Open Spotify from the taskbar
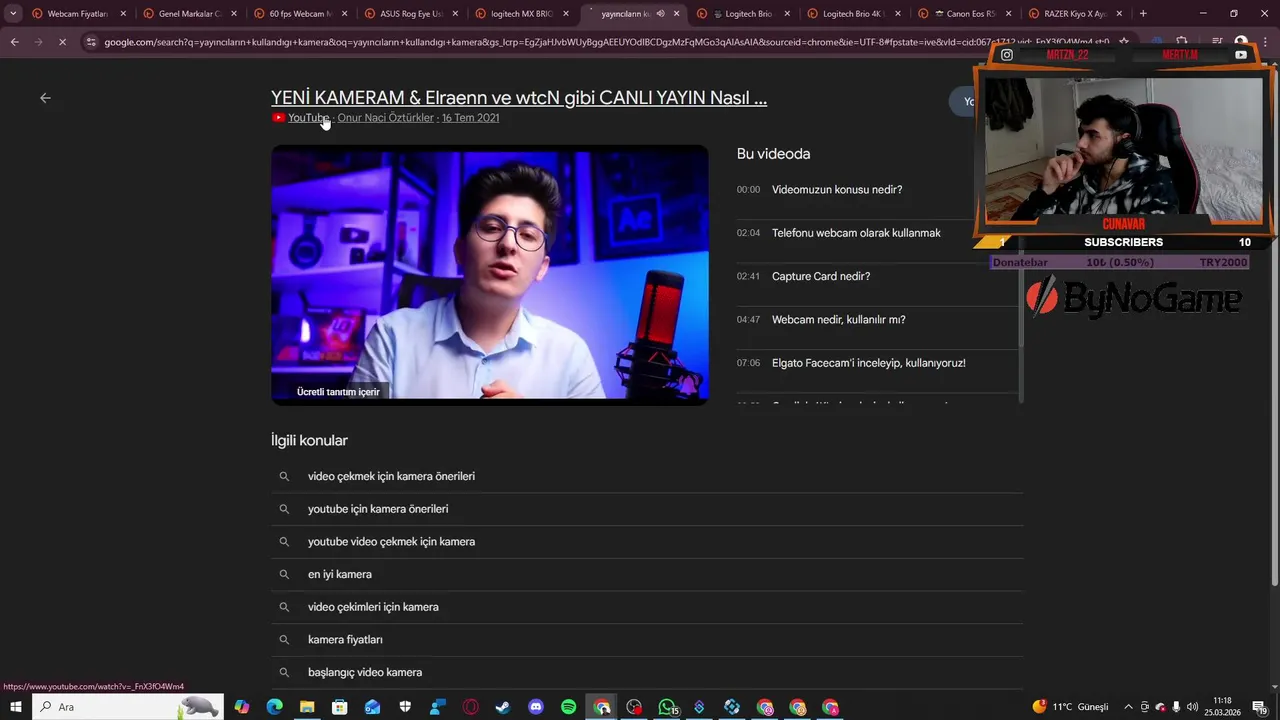 coord(568,707)
